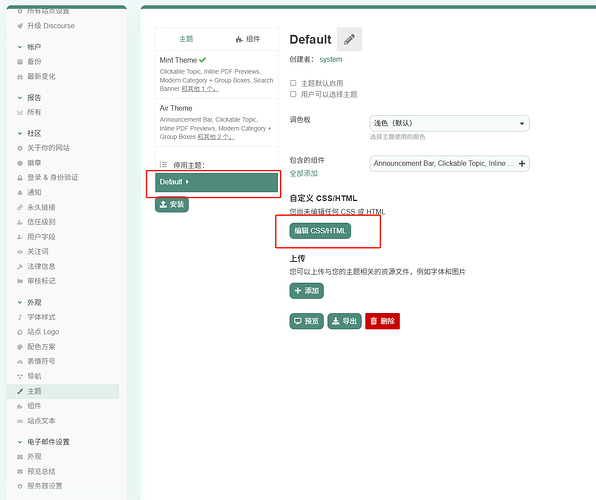Open the 包含的组件 components selector

(x=449, y=163)
